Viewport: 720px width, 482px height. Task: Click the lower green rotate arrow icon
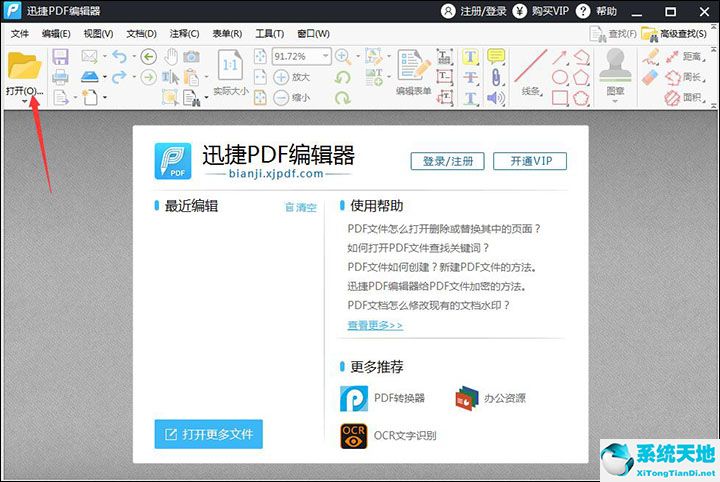[343, 97]
